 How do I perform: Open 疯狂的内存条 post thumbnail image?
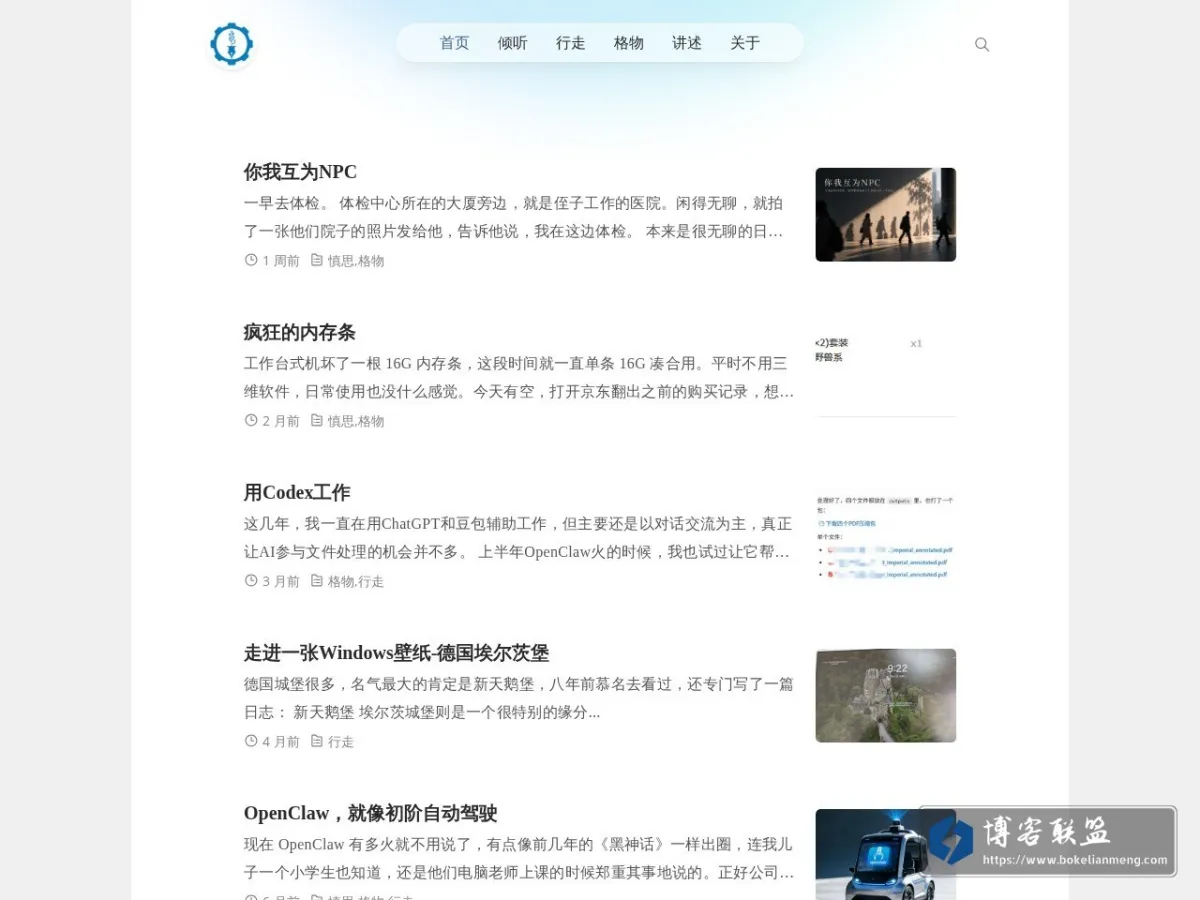(x=886, y=375)
